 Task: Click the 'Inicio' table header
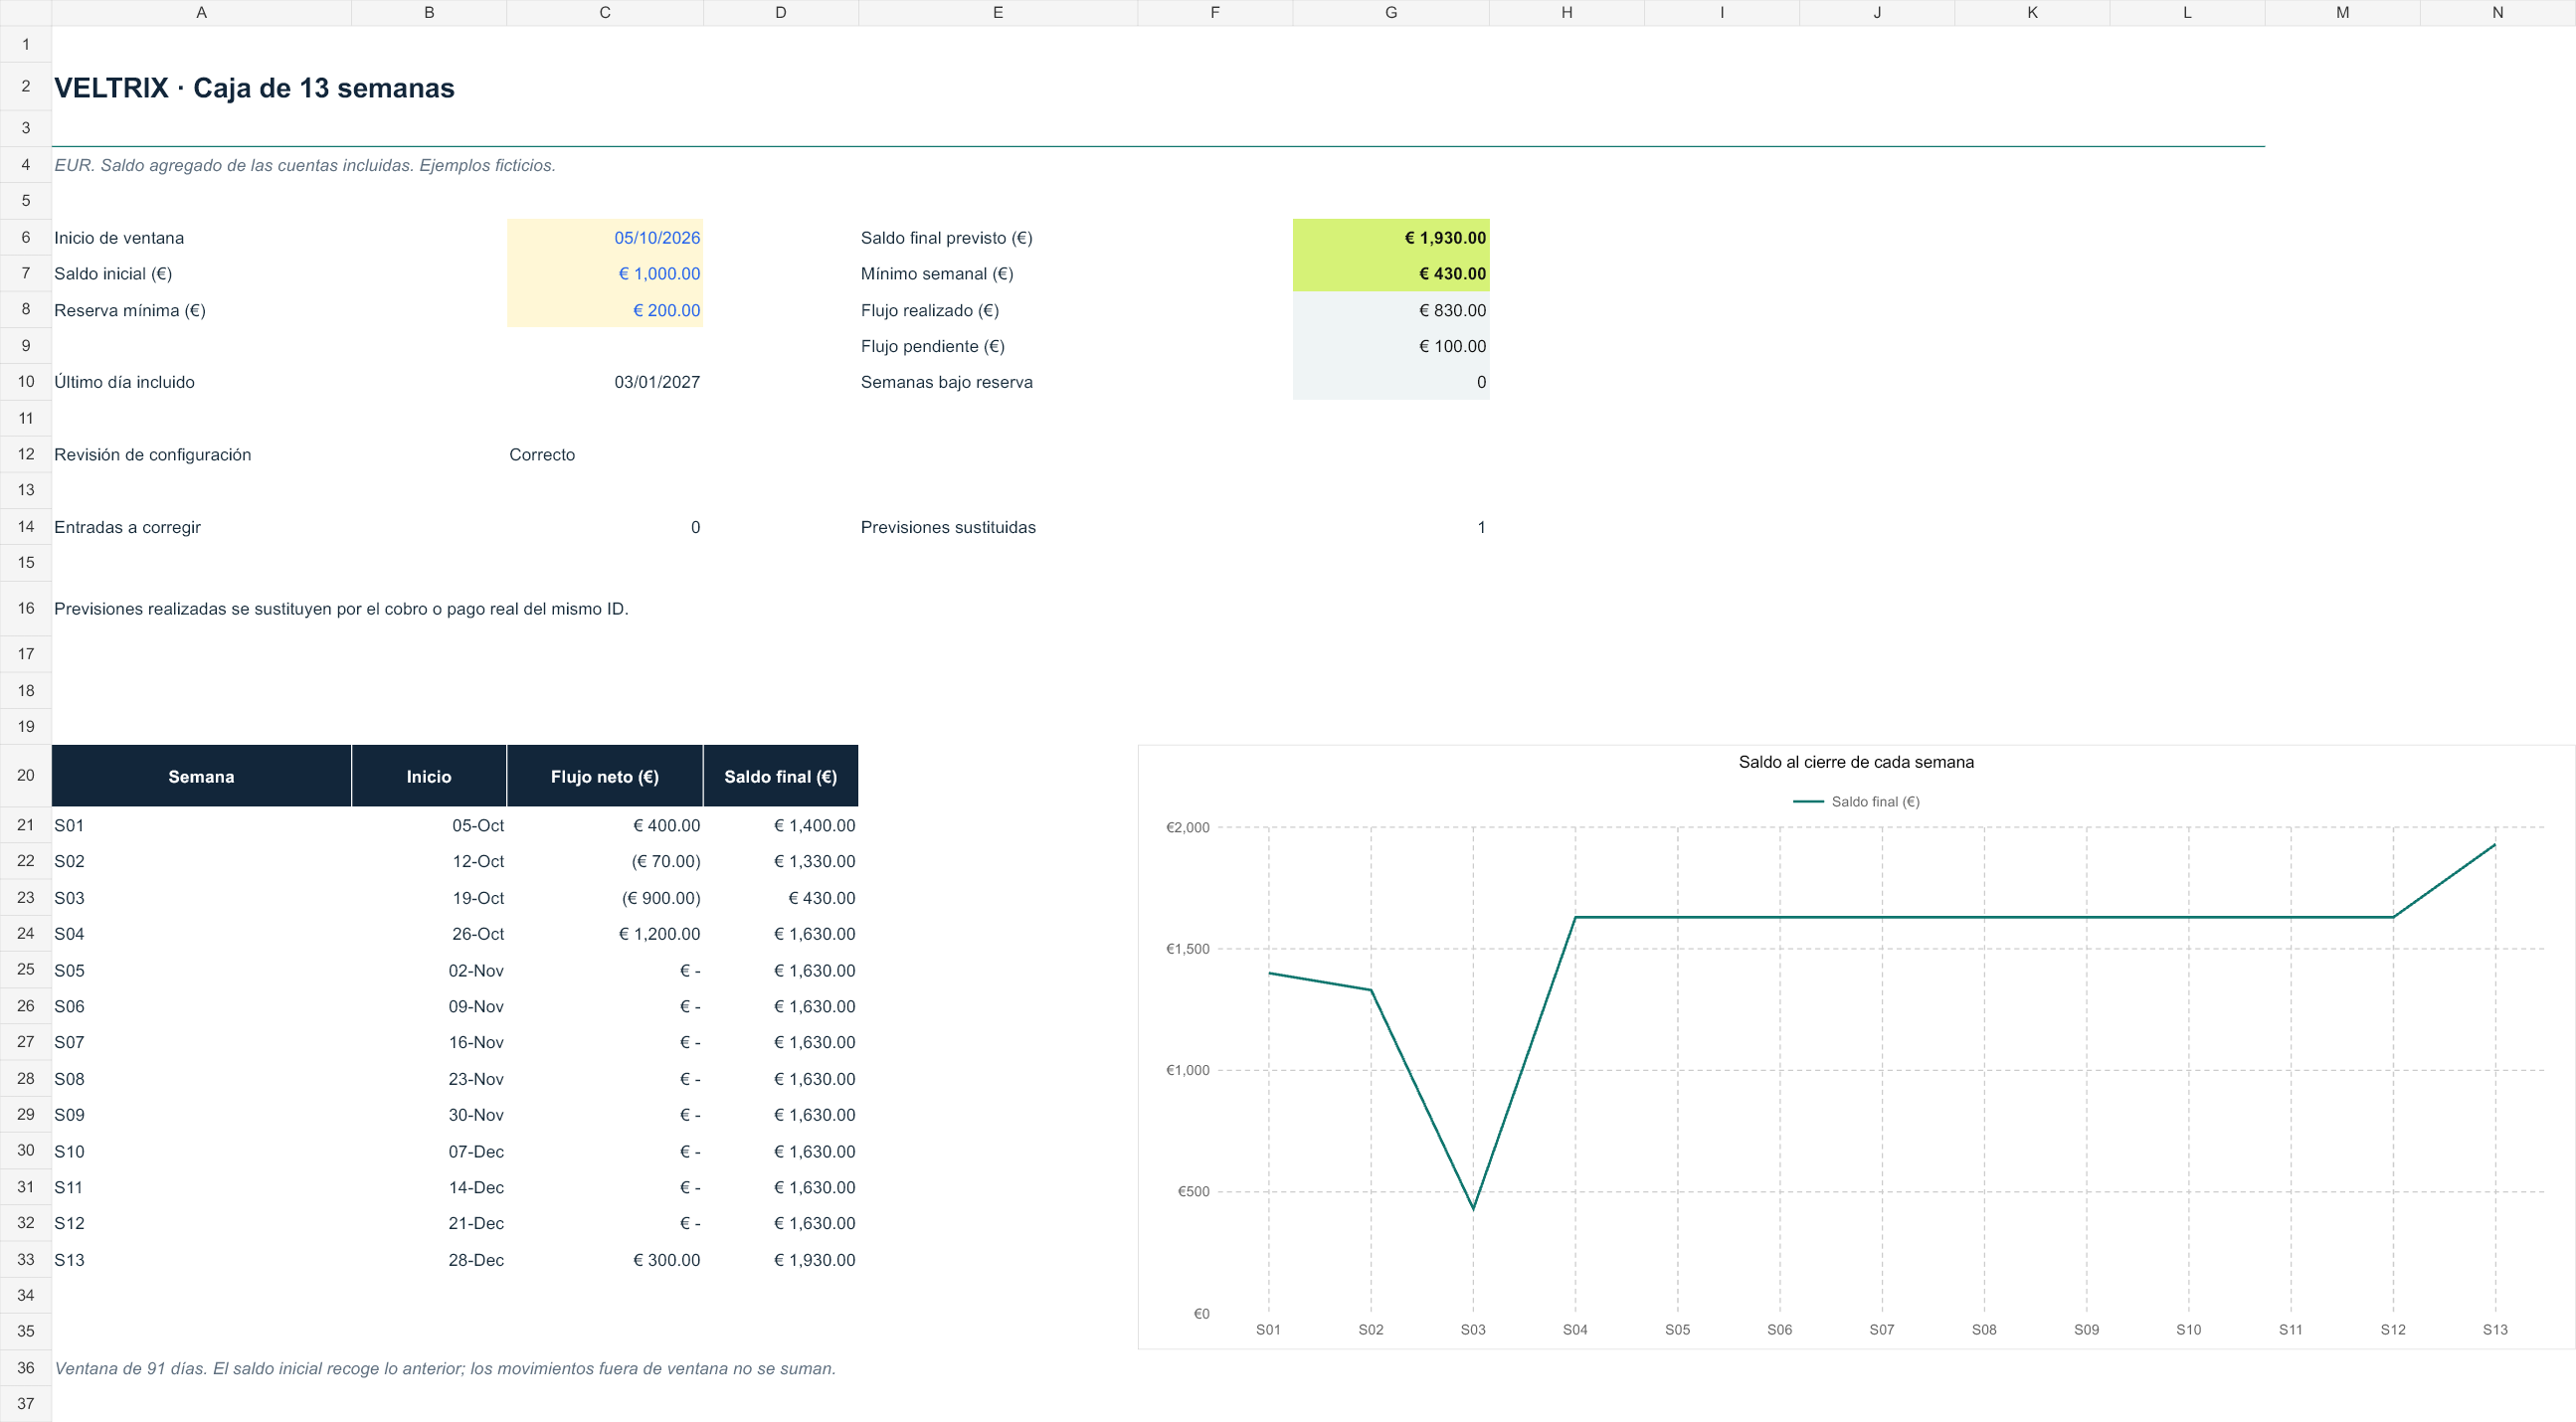coord(429,776)
